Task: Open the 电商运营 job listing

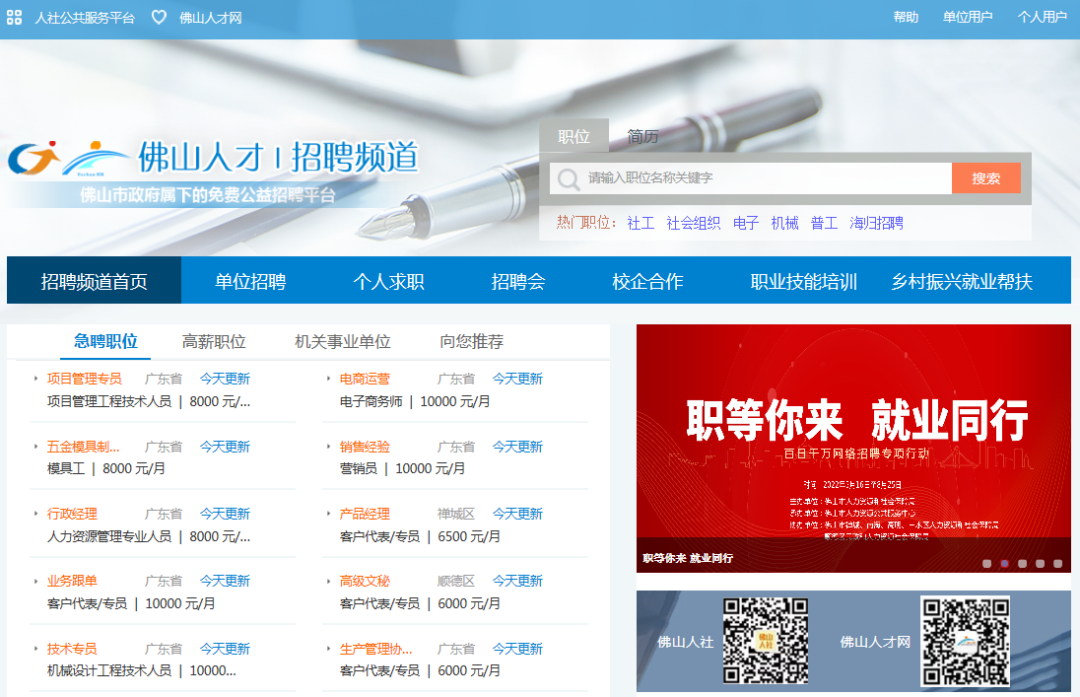Action: pos(364,379)
